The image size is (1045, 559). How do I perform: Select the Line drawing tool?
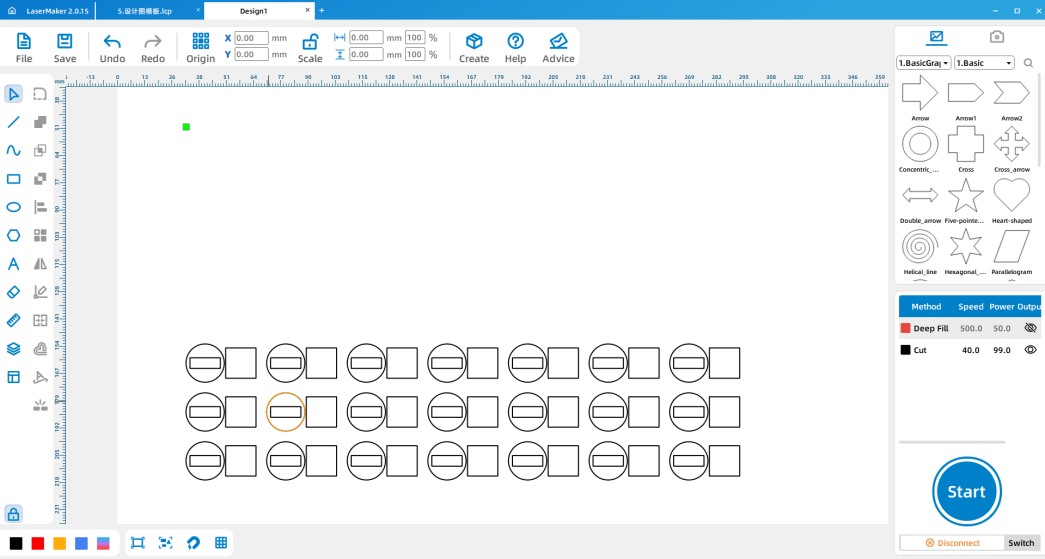click(x=13, y=122)
